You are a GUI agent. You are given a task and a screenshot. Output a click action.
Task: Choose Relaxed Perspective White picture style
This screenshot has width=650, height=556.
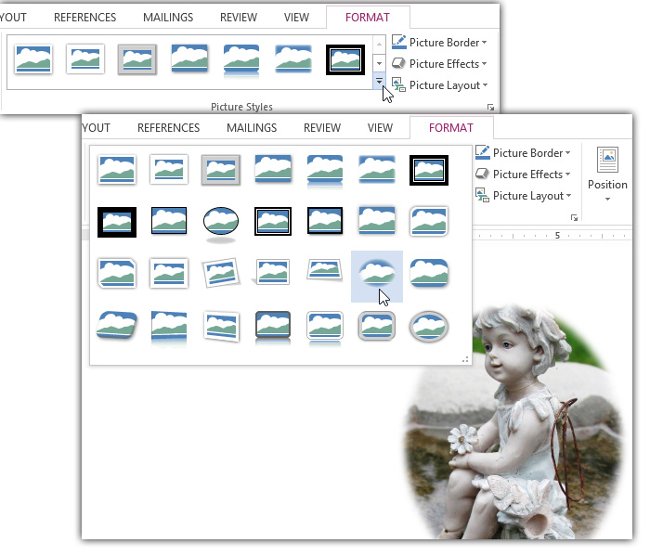[x=325, y=270]
